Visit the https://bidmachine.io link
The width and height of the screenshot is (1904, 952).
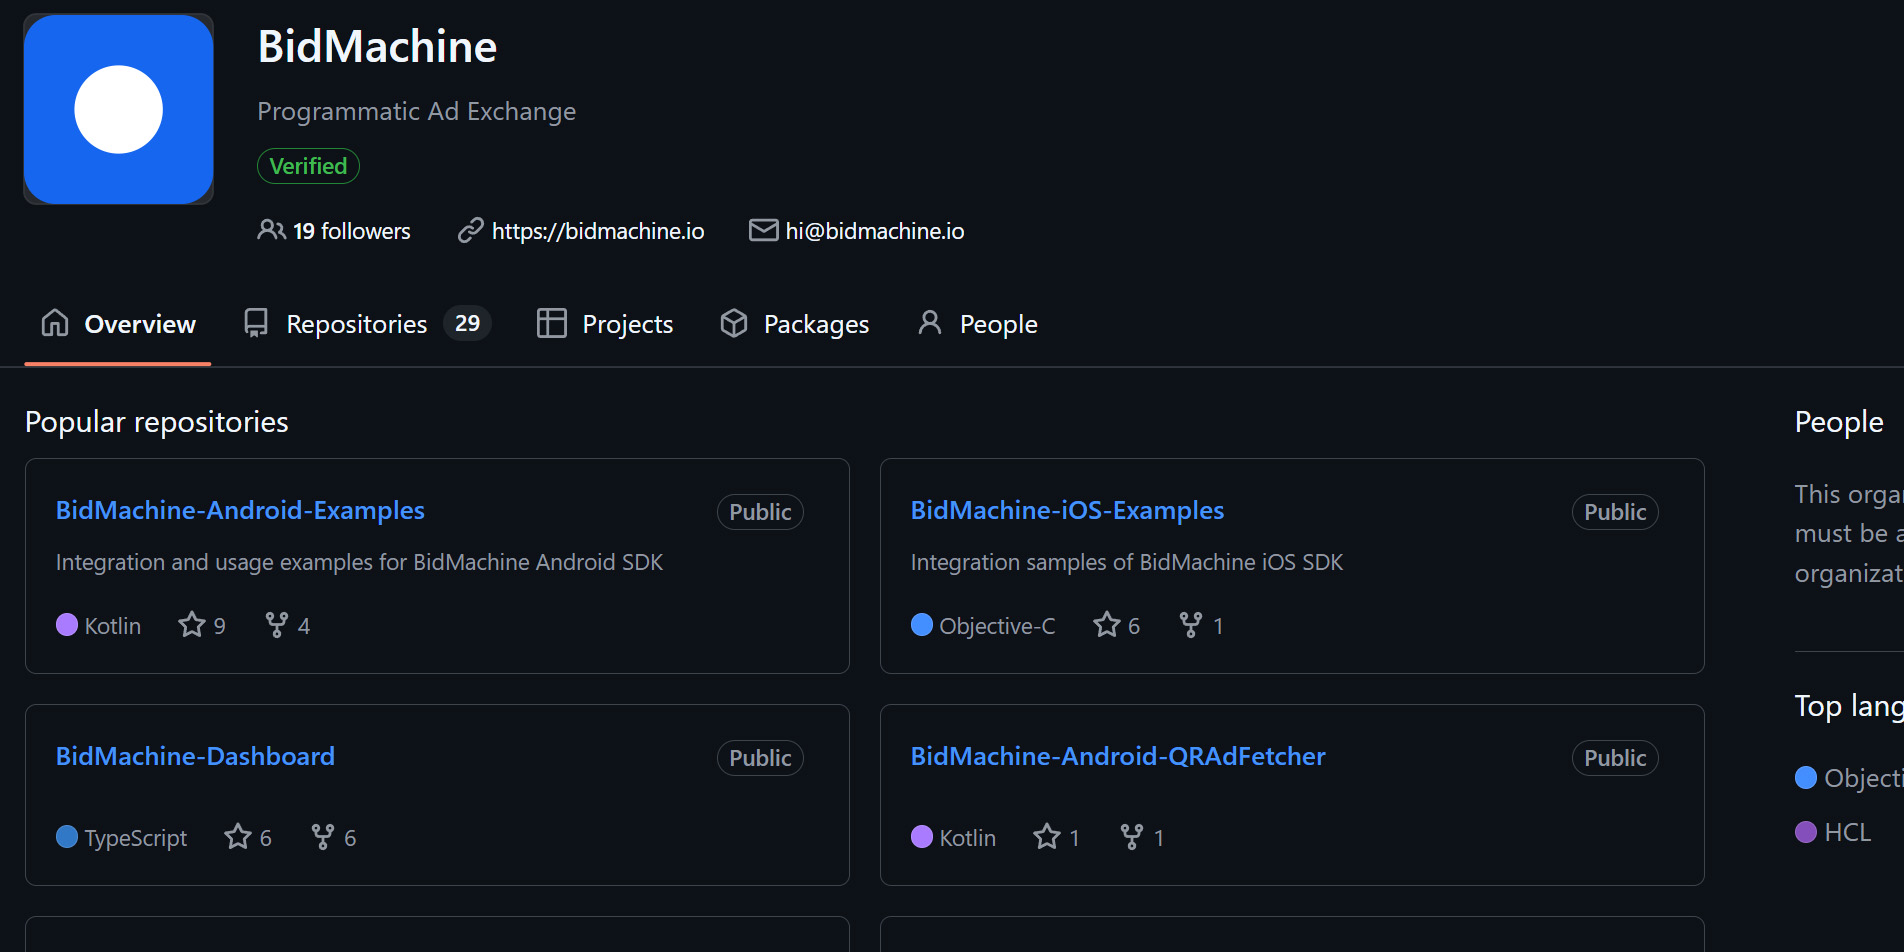coord(597,230)
